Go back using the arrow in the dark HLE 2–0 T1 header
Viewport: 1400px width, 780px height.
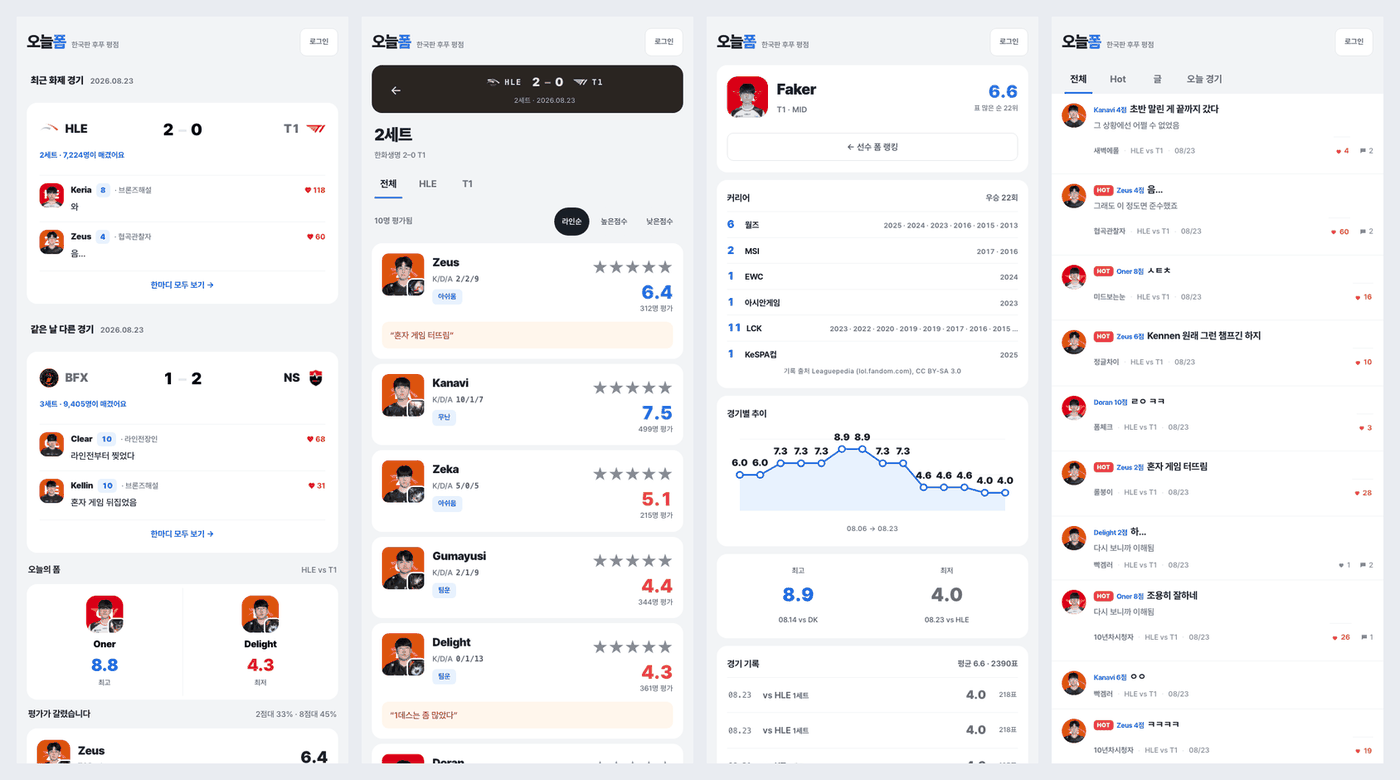tap(396, 90)
